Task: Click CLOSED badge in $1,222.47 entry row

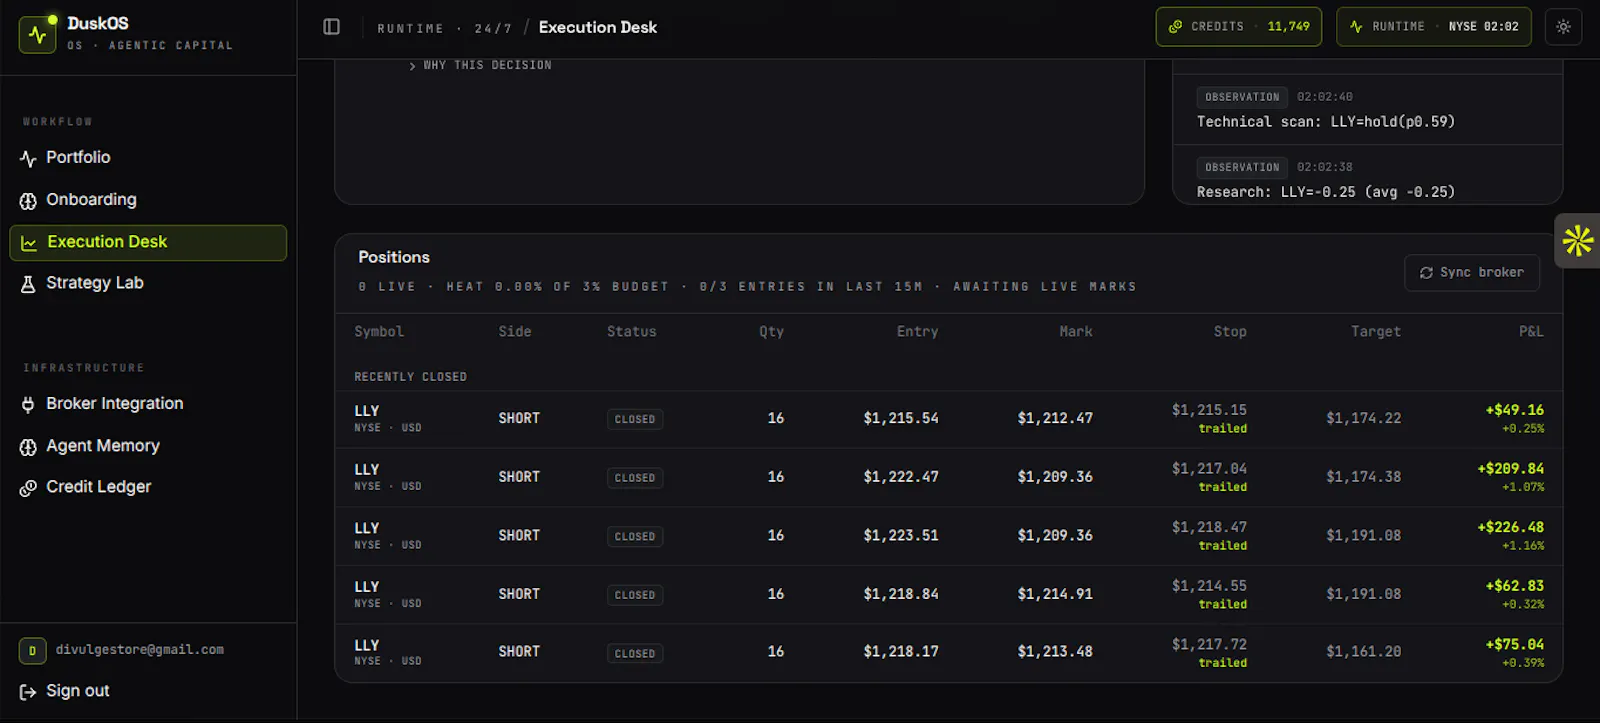Action: coord(635,478)
